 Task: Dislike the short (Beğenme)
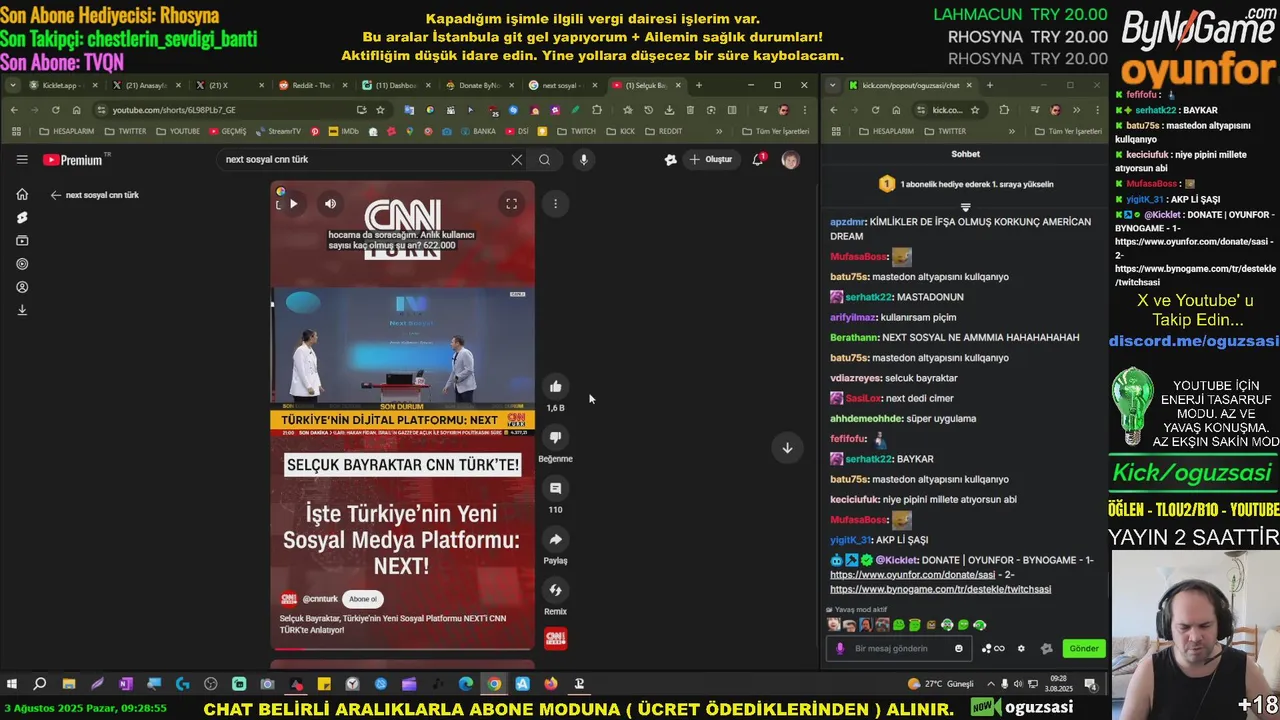click(x=555, y=437)
